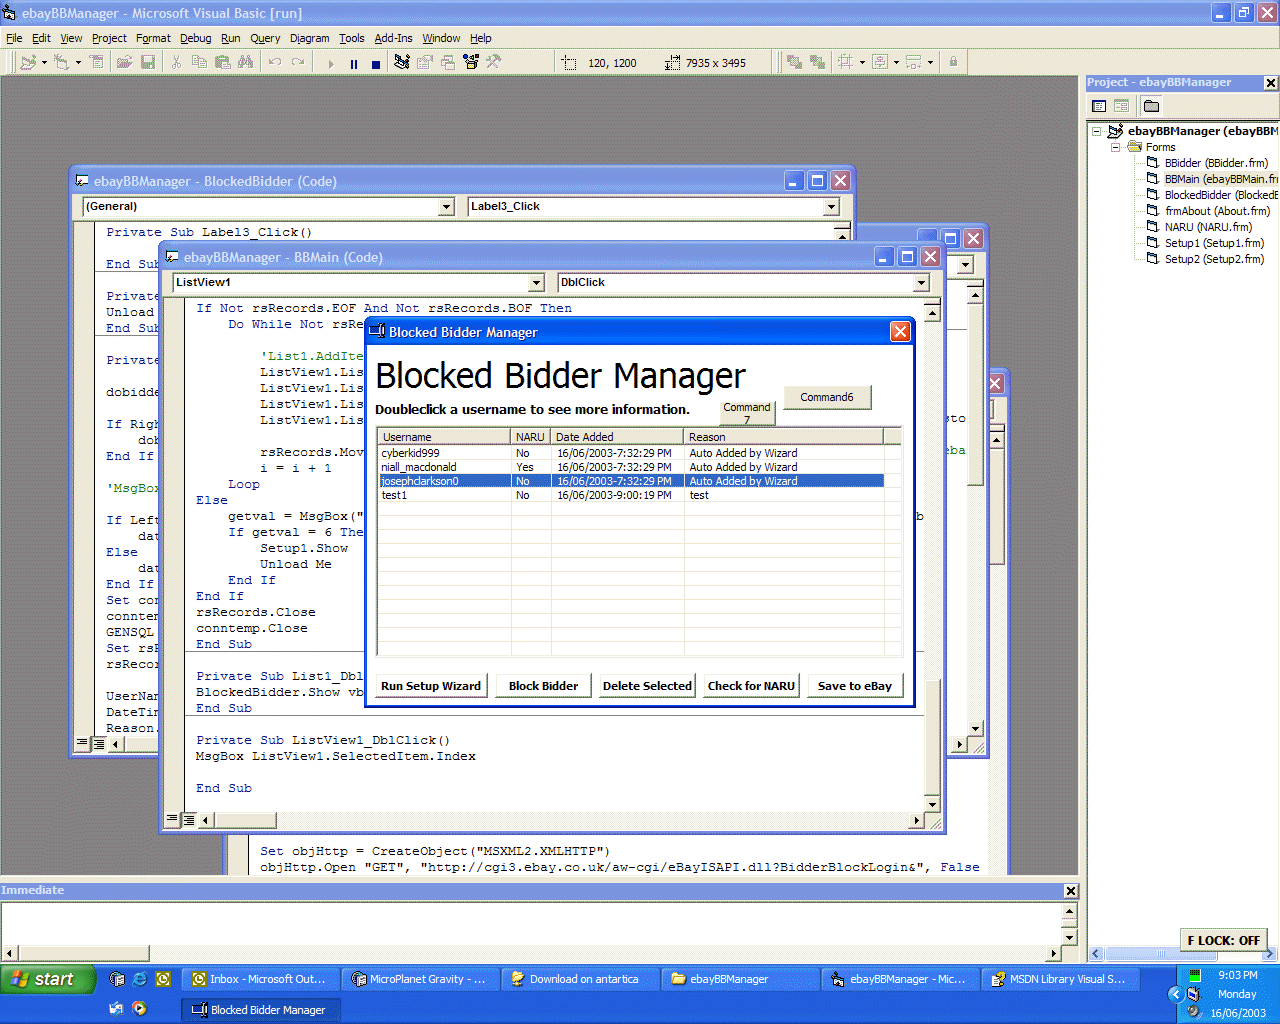
Task: Open dropdown arrow beside Add Project icon
Action: tap(44, 62)
